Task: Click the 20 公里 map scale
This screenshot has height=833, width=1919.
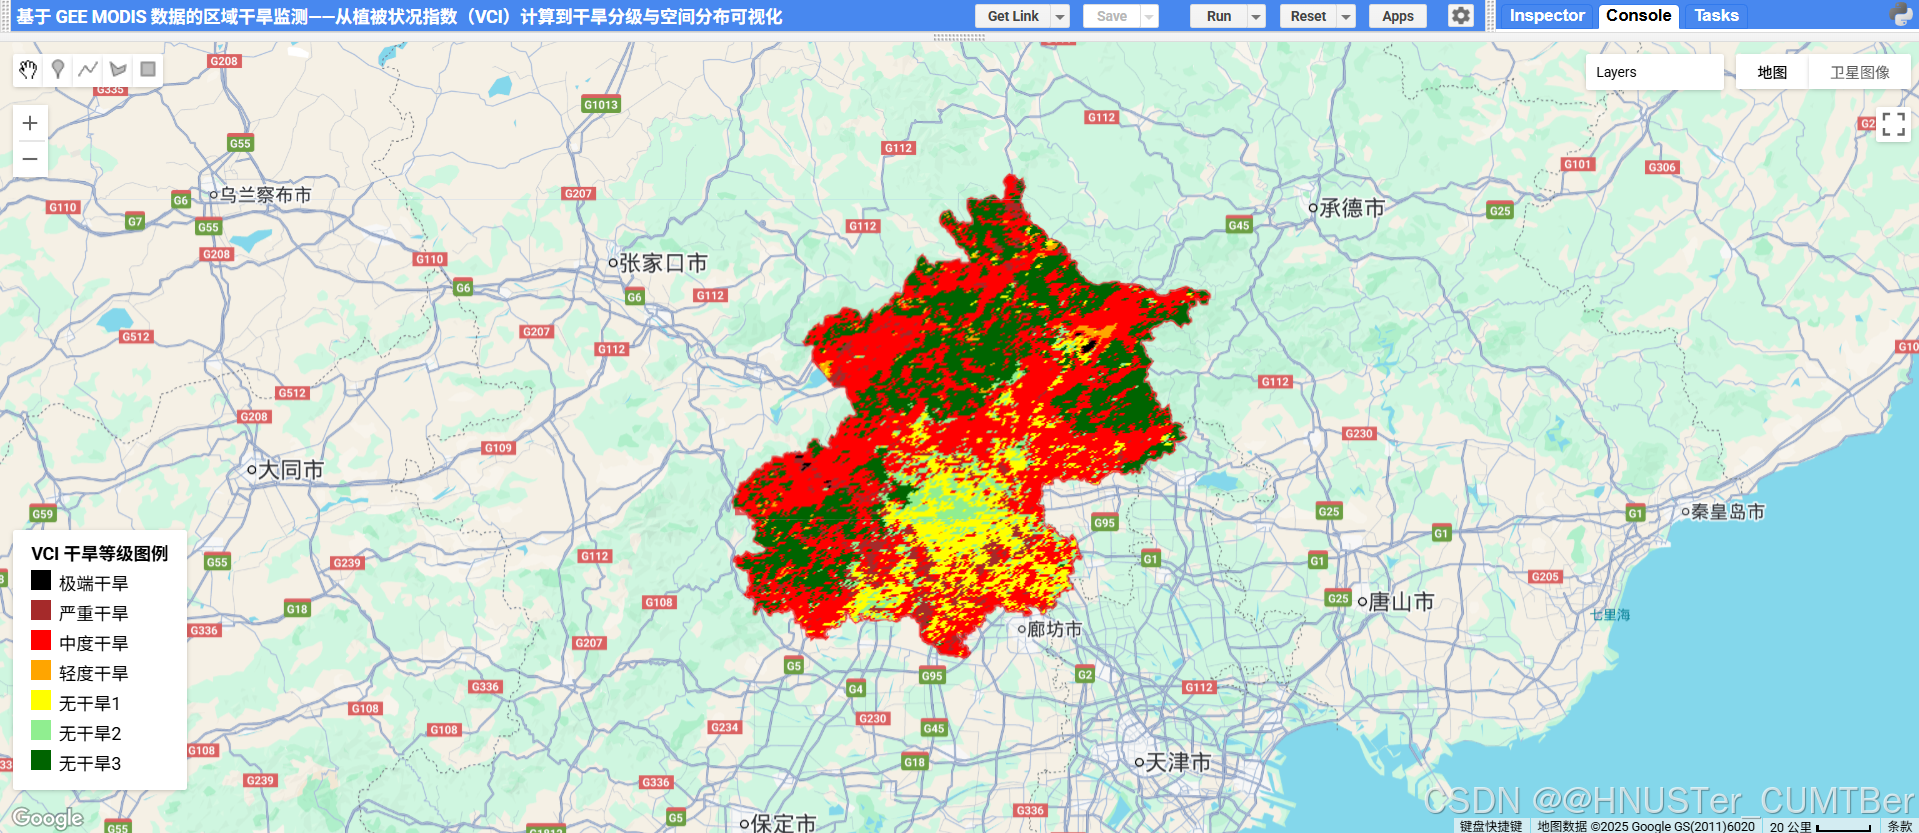Action: (x=1820, y=826)
